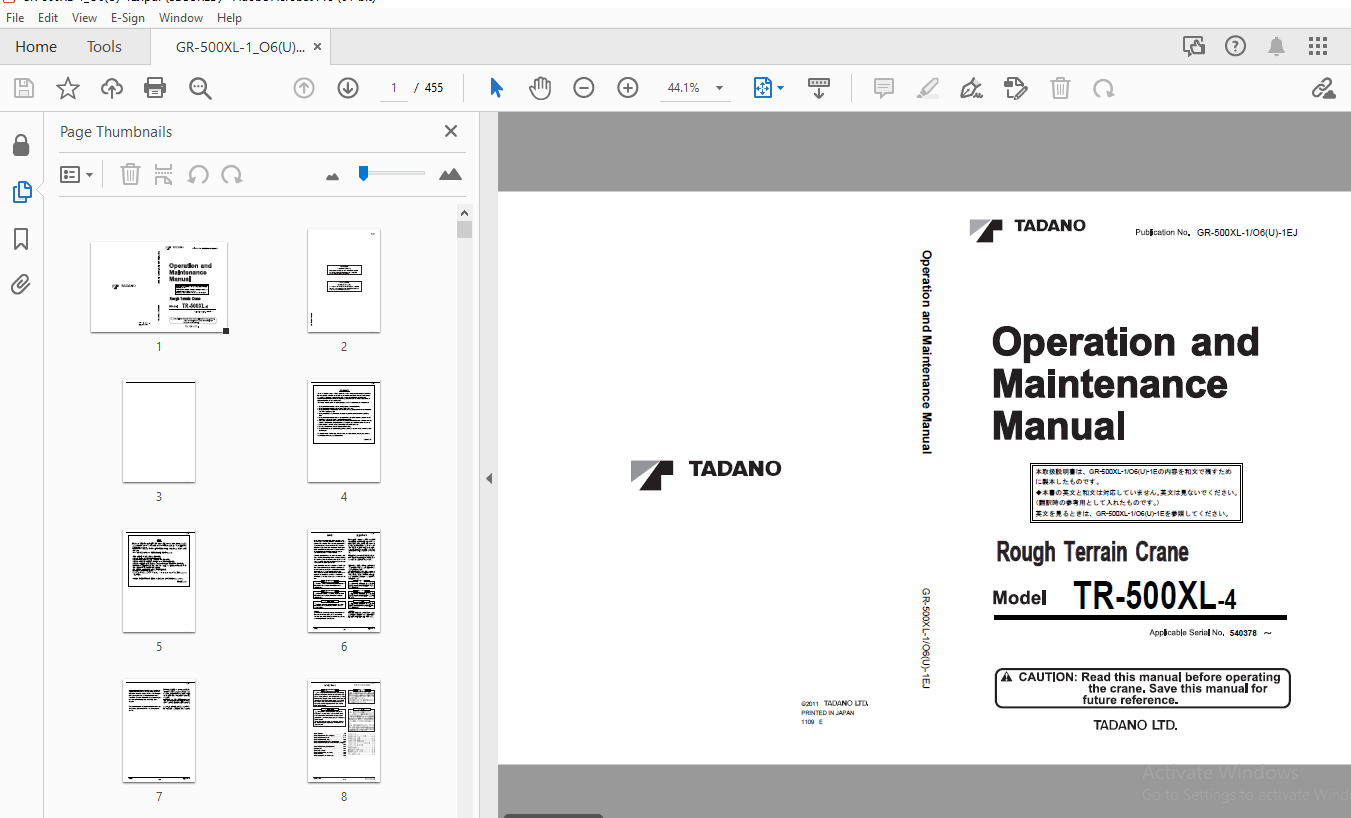Select page 5 thumbnail
1351x818 pixels.
pos(159,581)
